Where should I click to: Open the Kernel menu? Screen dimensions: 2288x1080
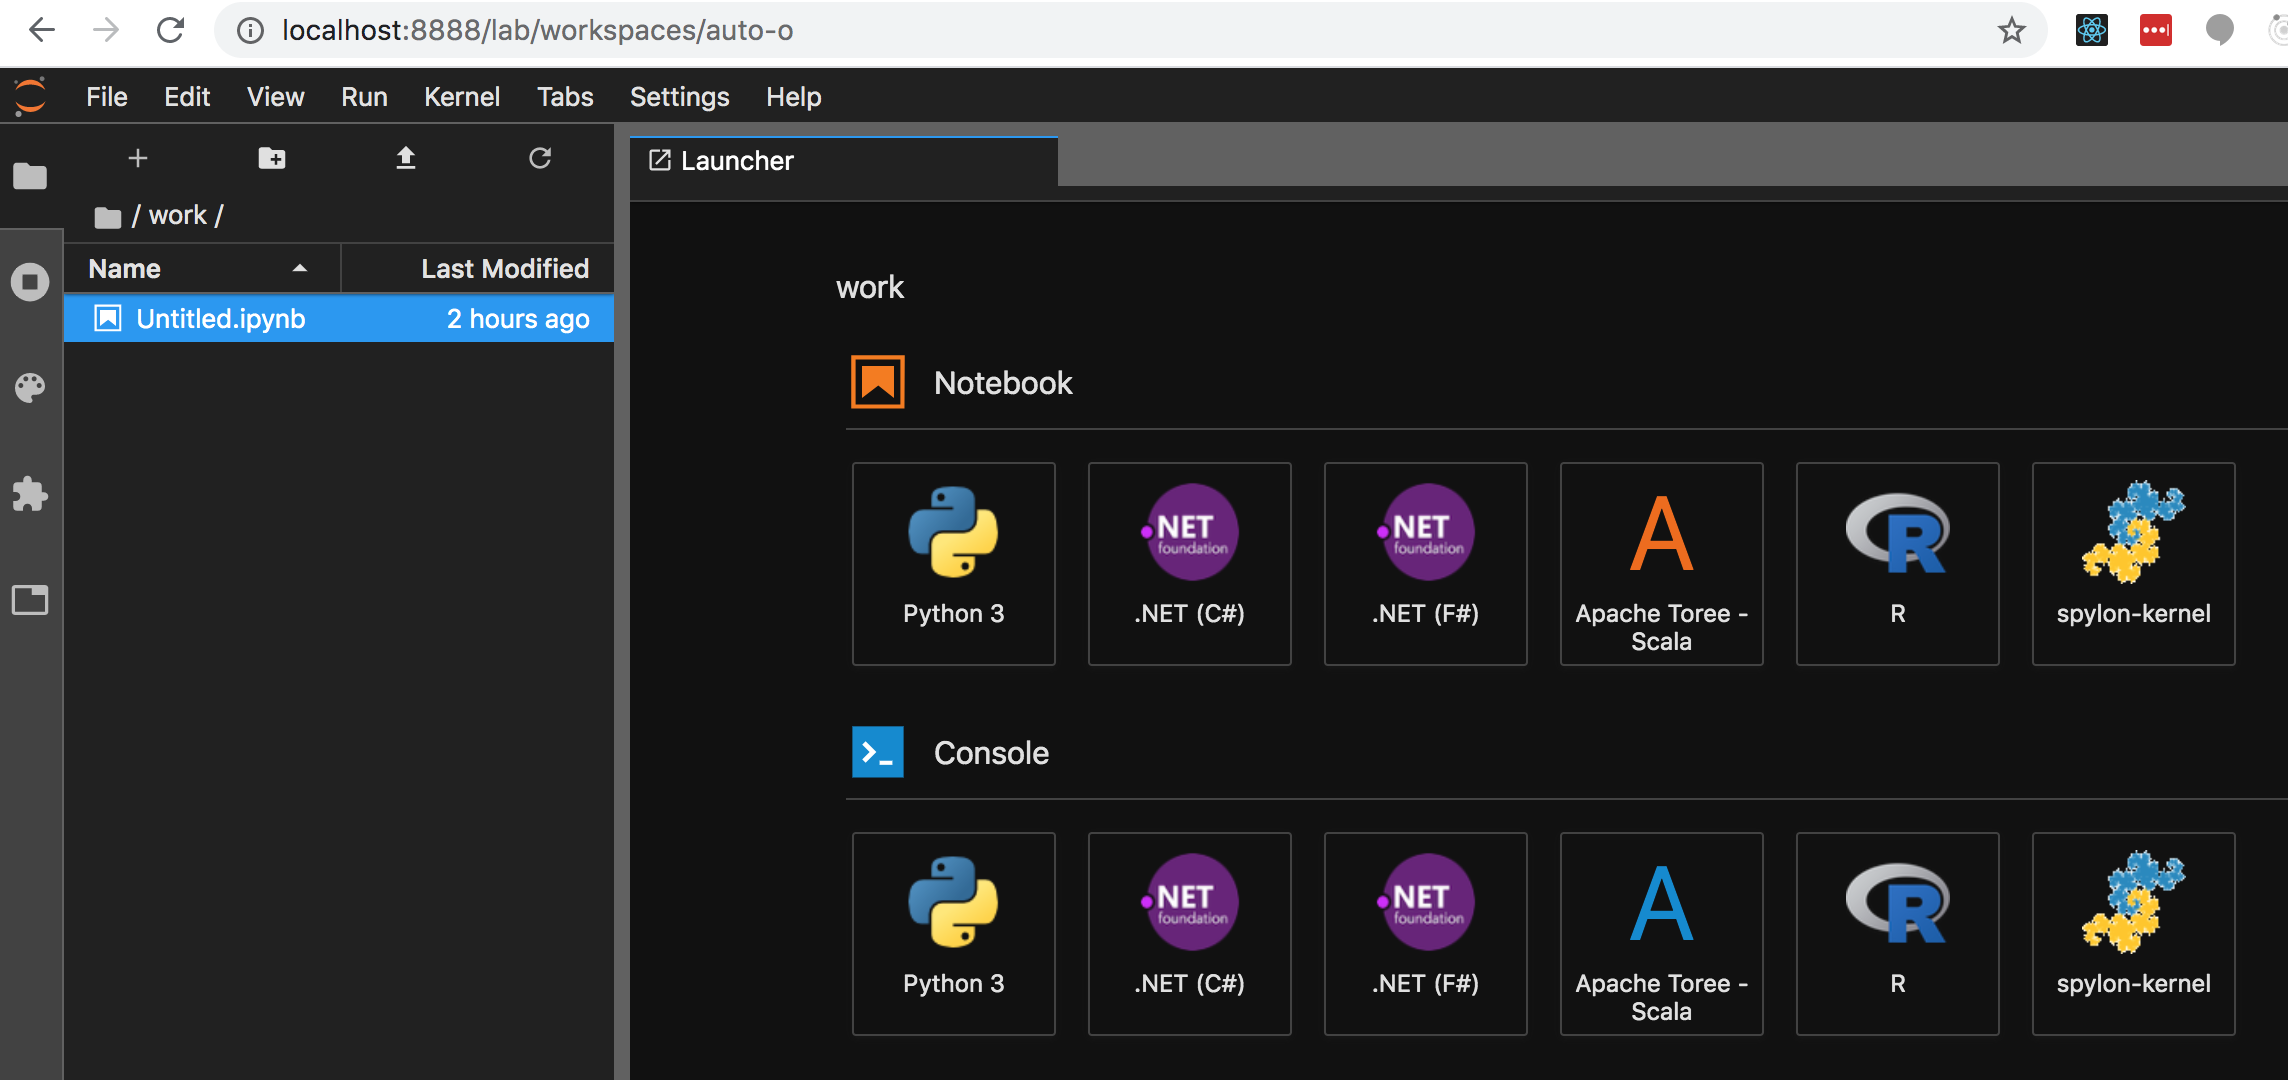461,97
